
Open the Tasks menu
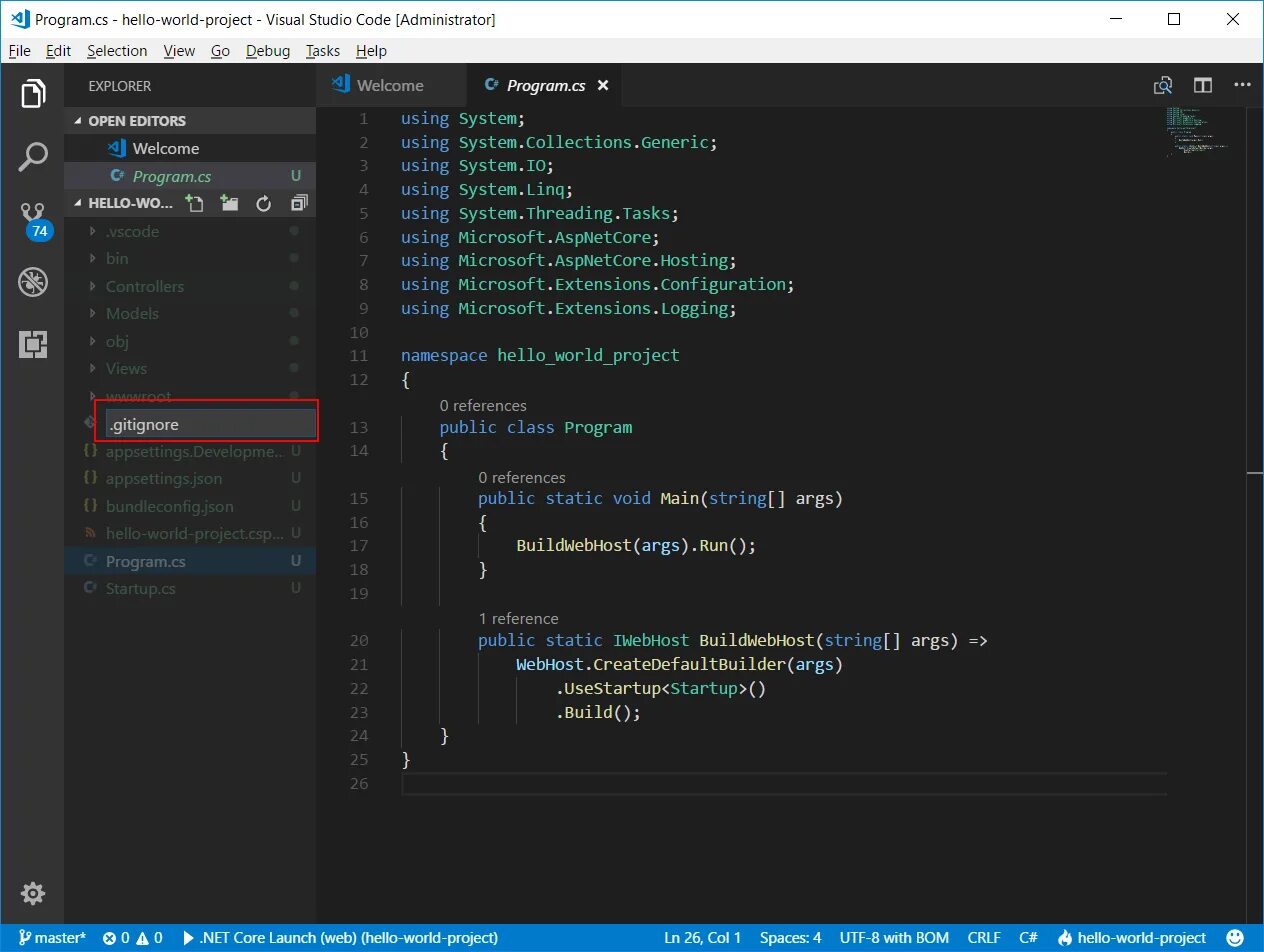click(323, 51)
